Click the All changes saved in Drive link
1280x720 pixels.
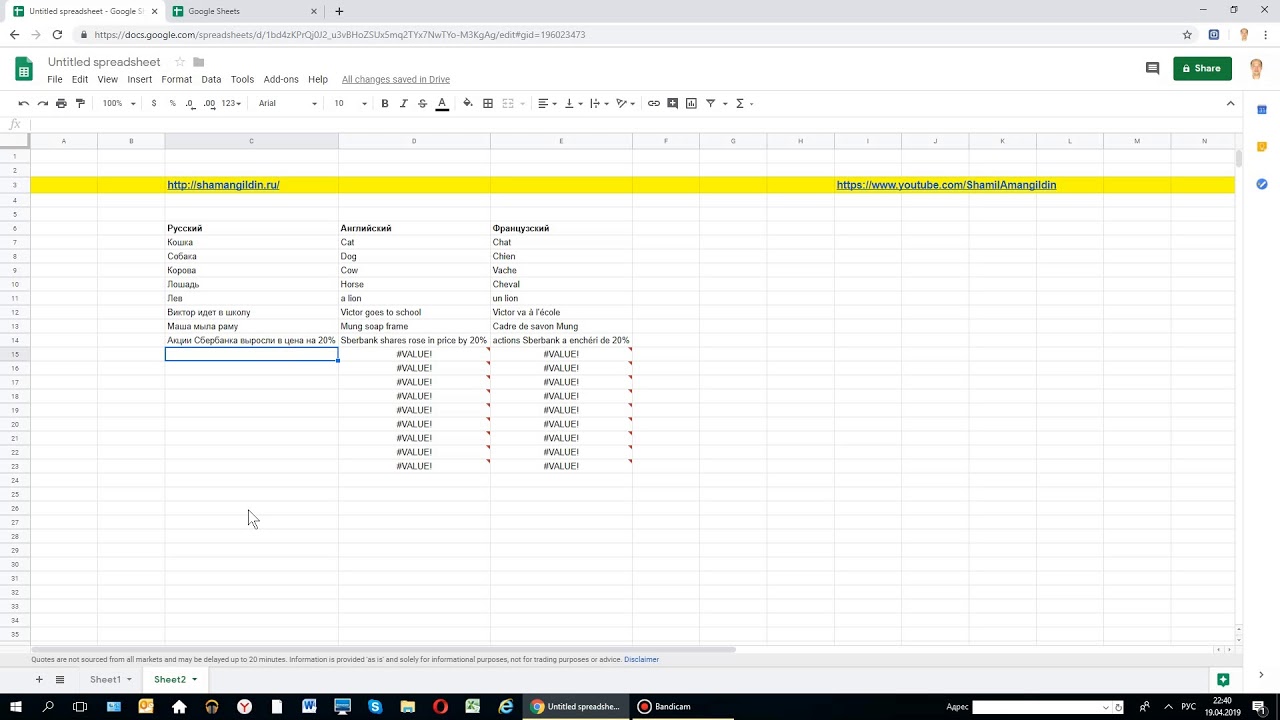[396, 79]
